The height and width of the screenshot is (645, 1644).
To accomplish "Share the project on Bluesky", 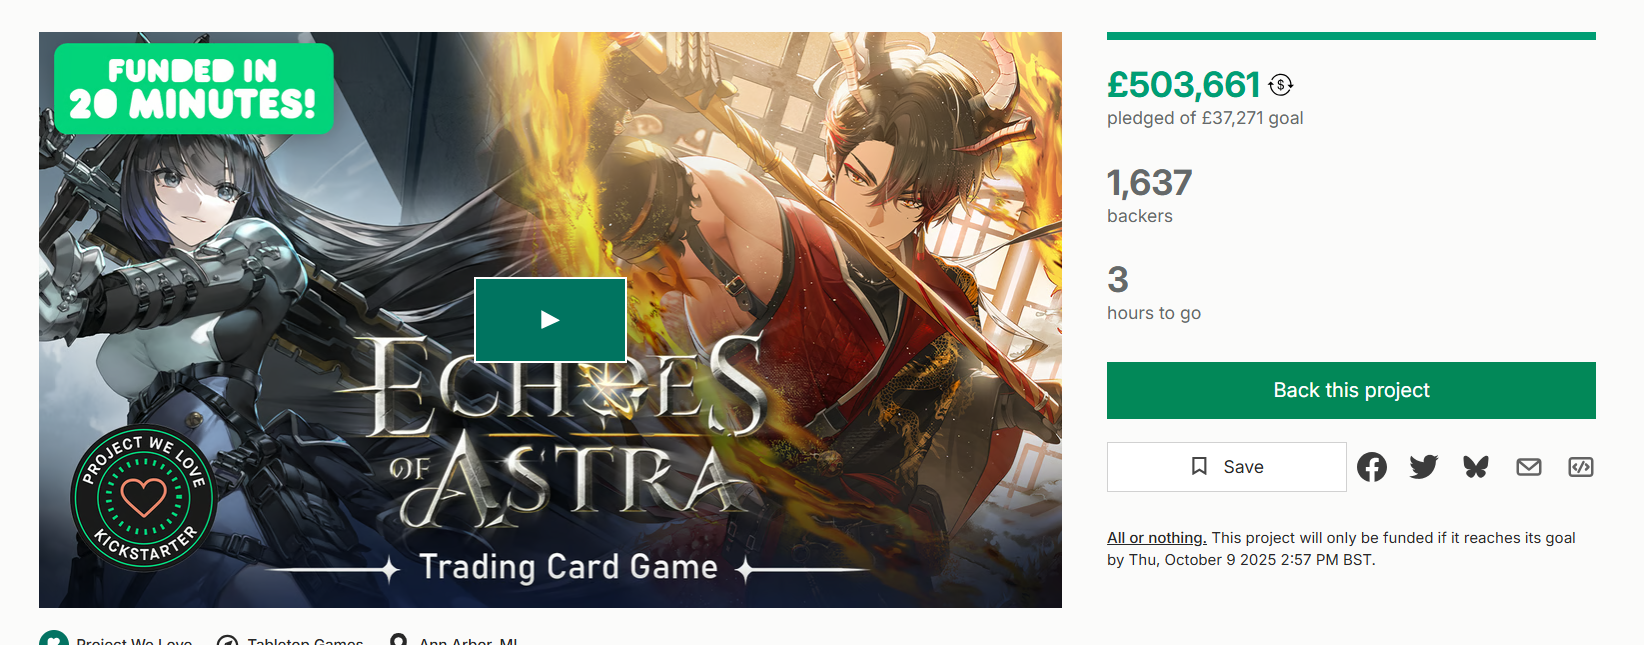I will pos(1476,467).
